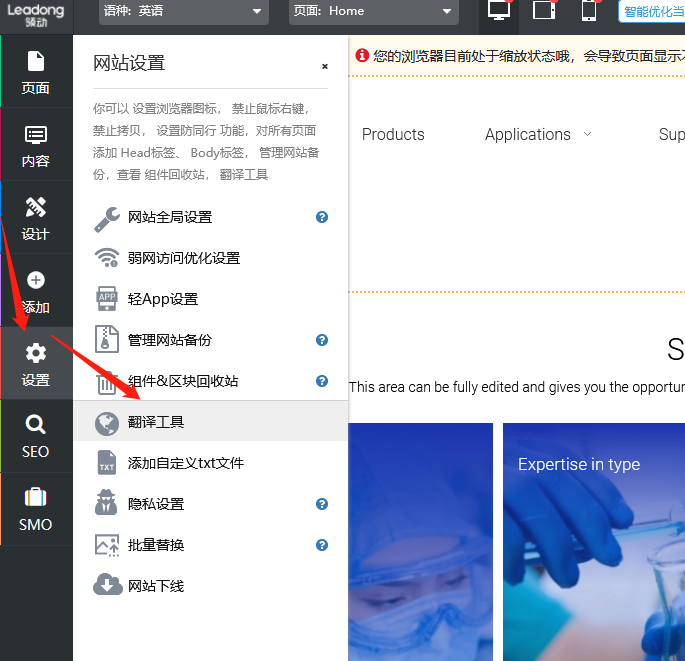This screenshot has height=661, width=685.
Task: Click the globe icon for 翻译工具
Action: pos(107,423)
